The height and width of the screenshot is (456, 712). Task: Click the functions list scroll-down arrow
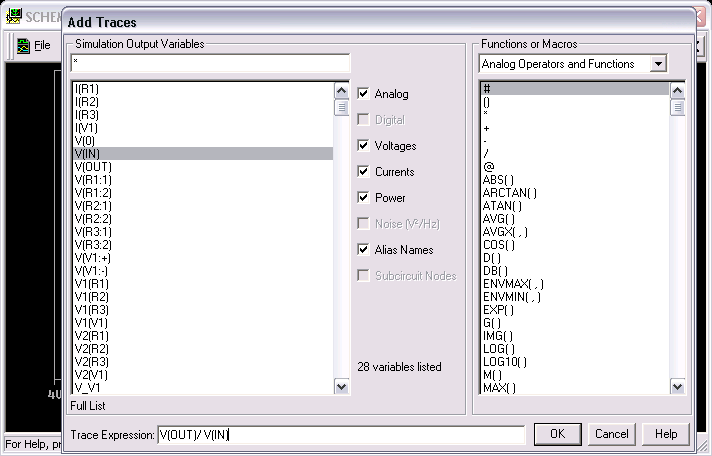click(x=677, y=387)
